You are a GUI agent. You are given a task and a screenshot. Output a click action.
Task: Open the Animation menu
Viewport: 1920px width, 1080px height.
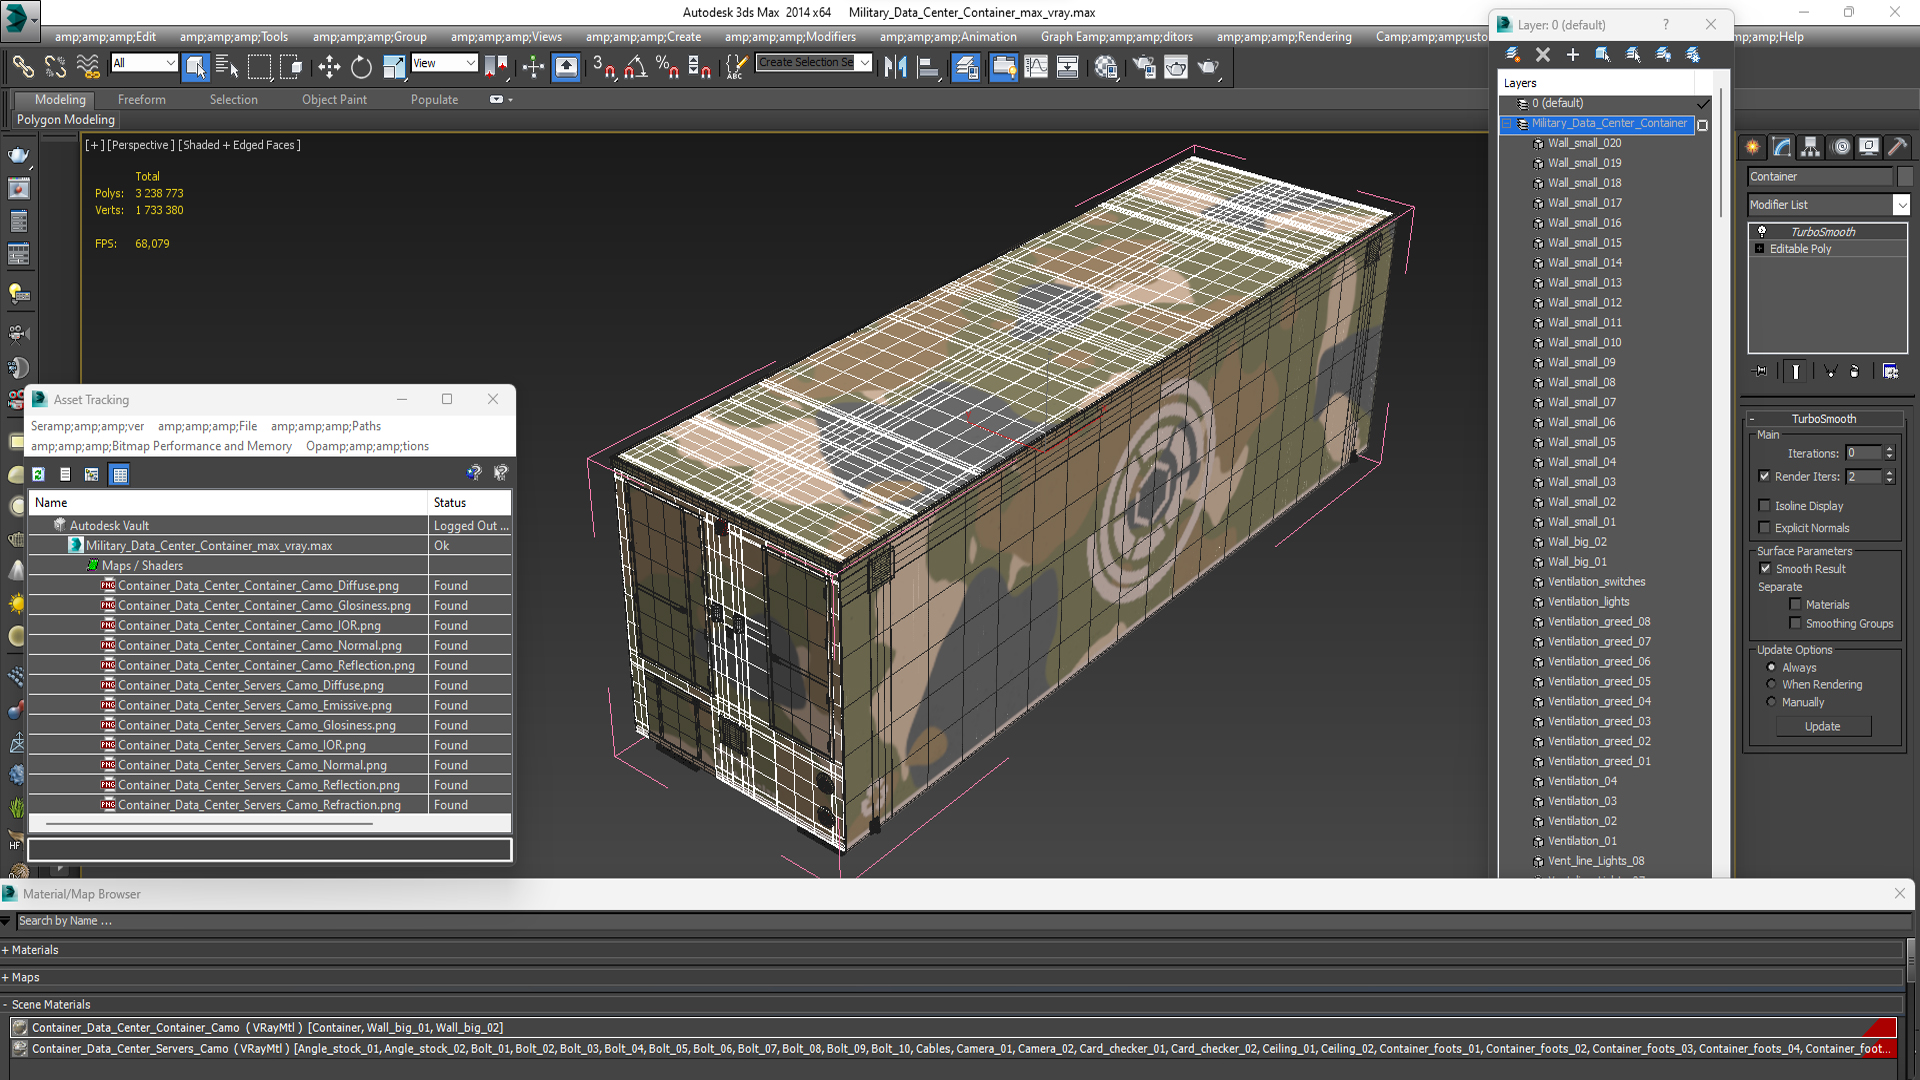click(x=948, y=37)
